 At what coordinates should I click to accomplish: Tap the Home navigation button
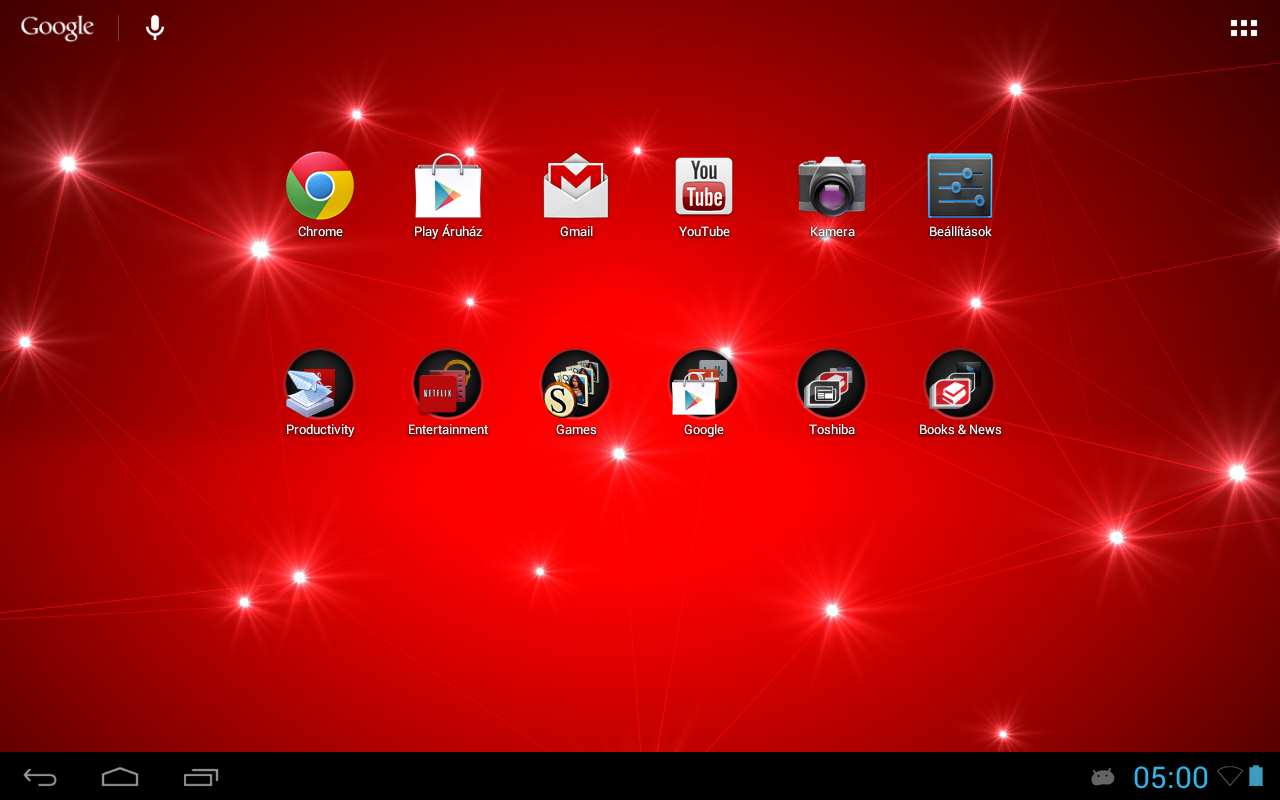(120, 777)
